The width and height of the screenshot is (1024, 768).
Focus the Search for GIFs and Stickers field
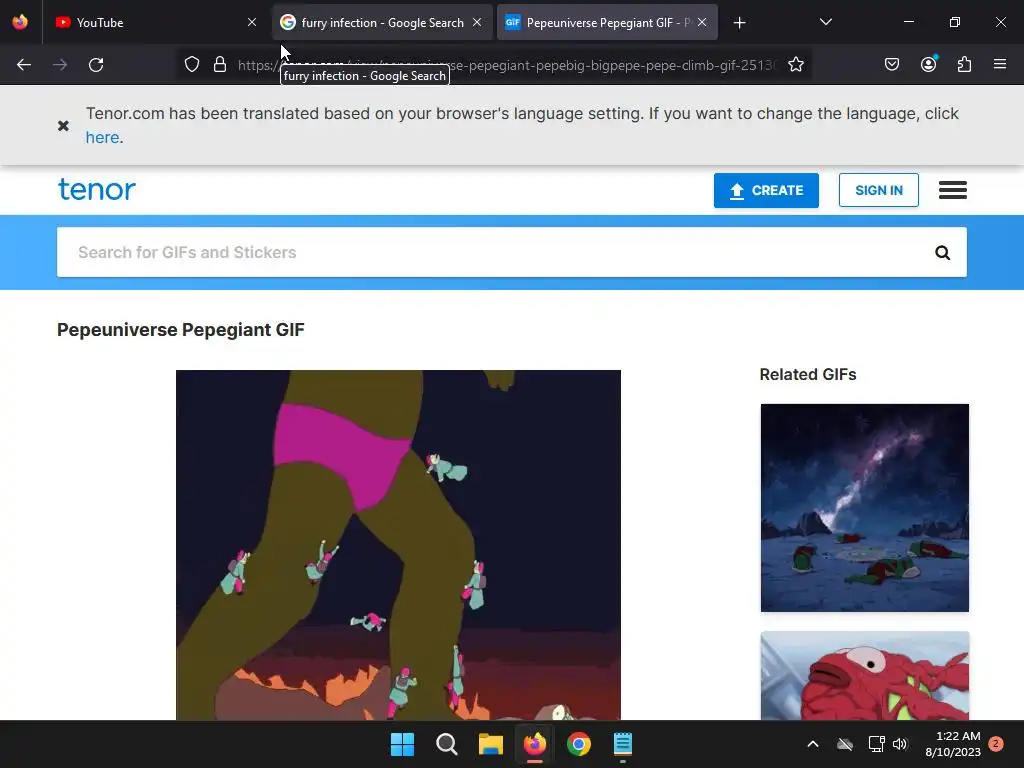(x=496, y=252)
